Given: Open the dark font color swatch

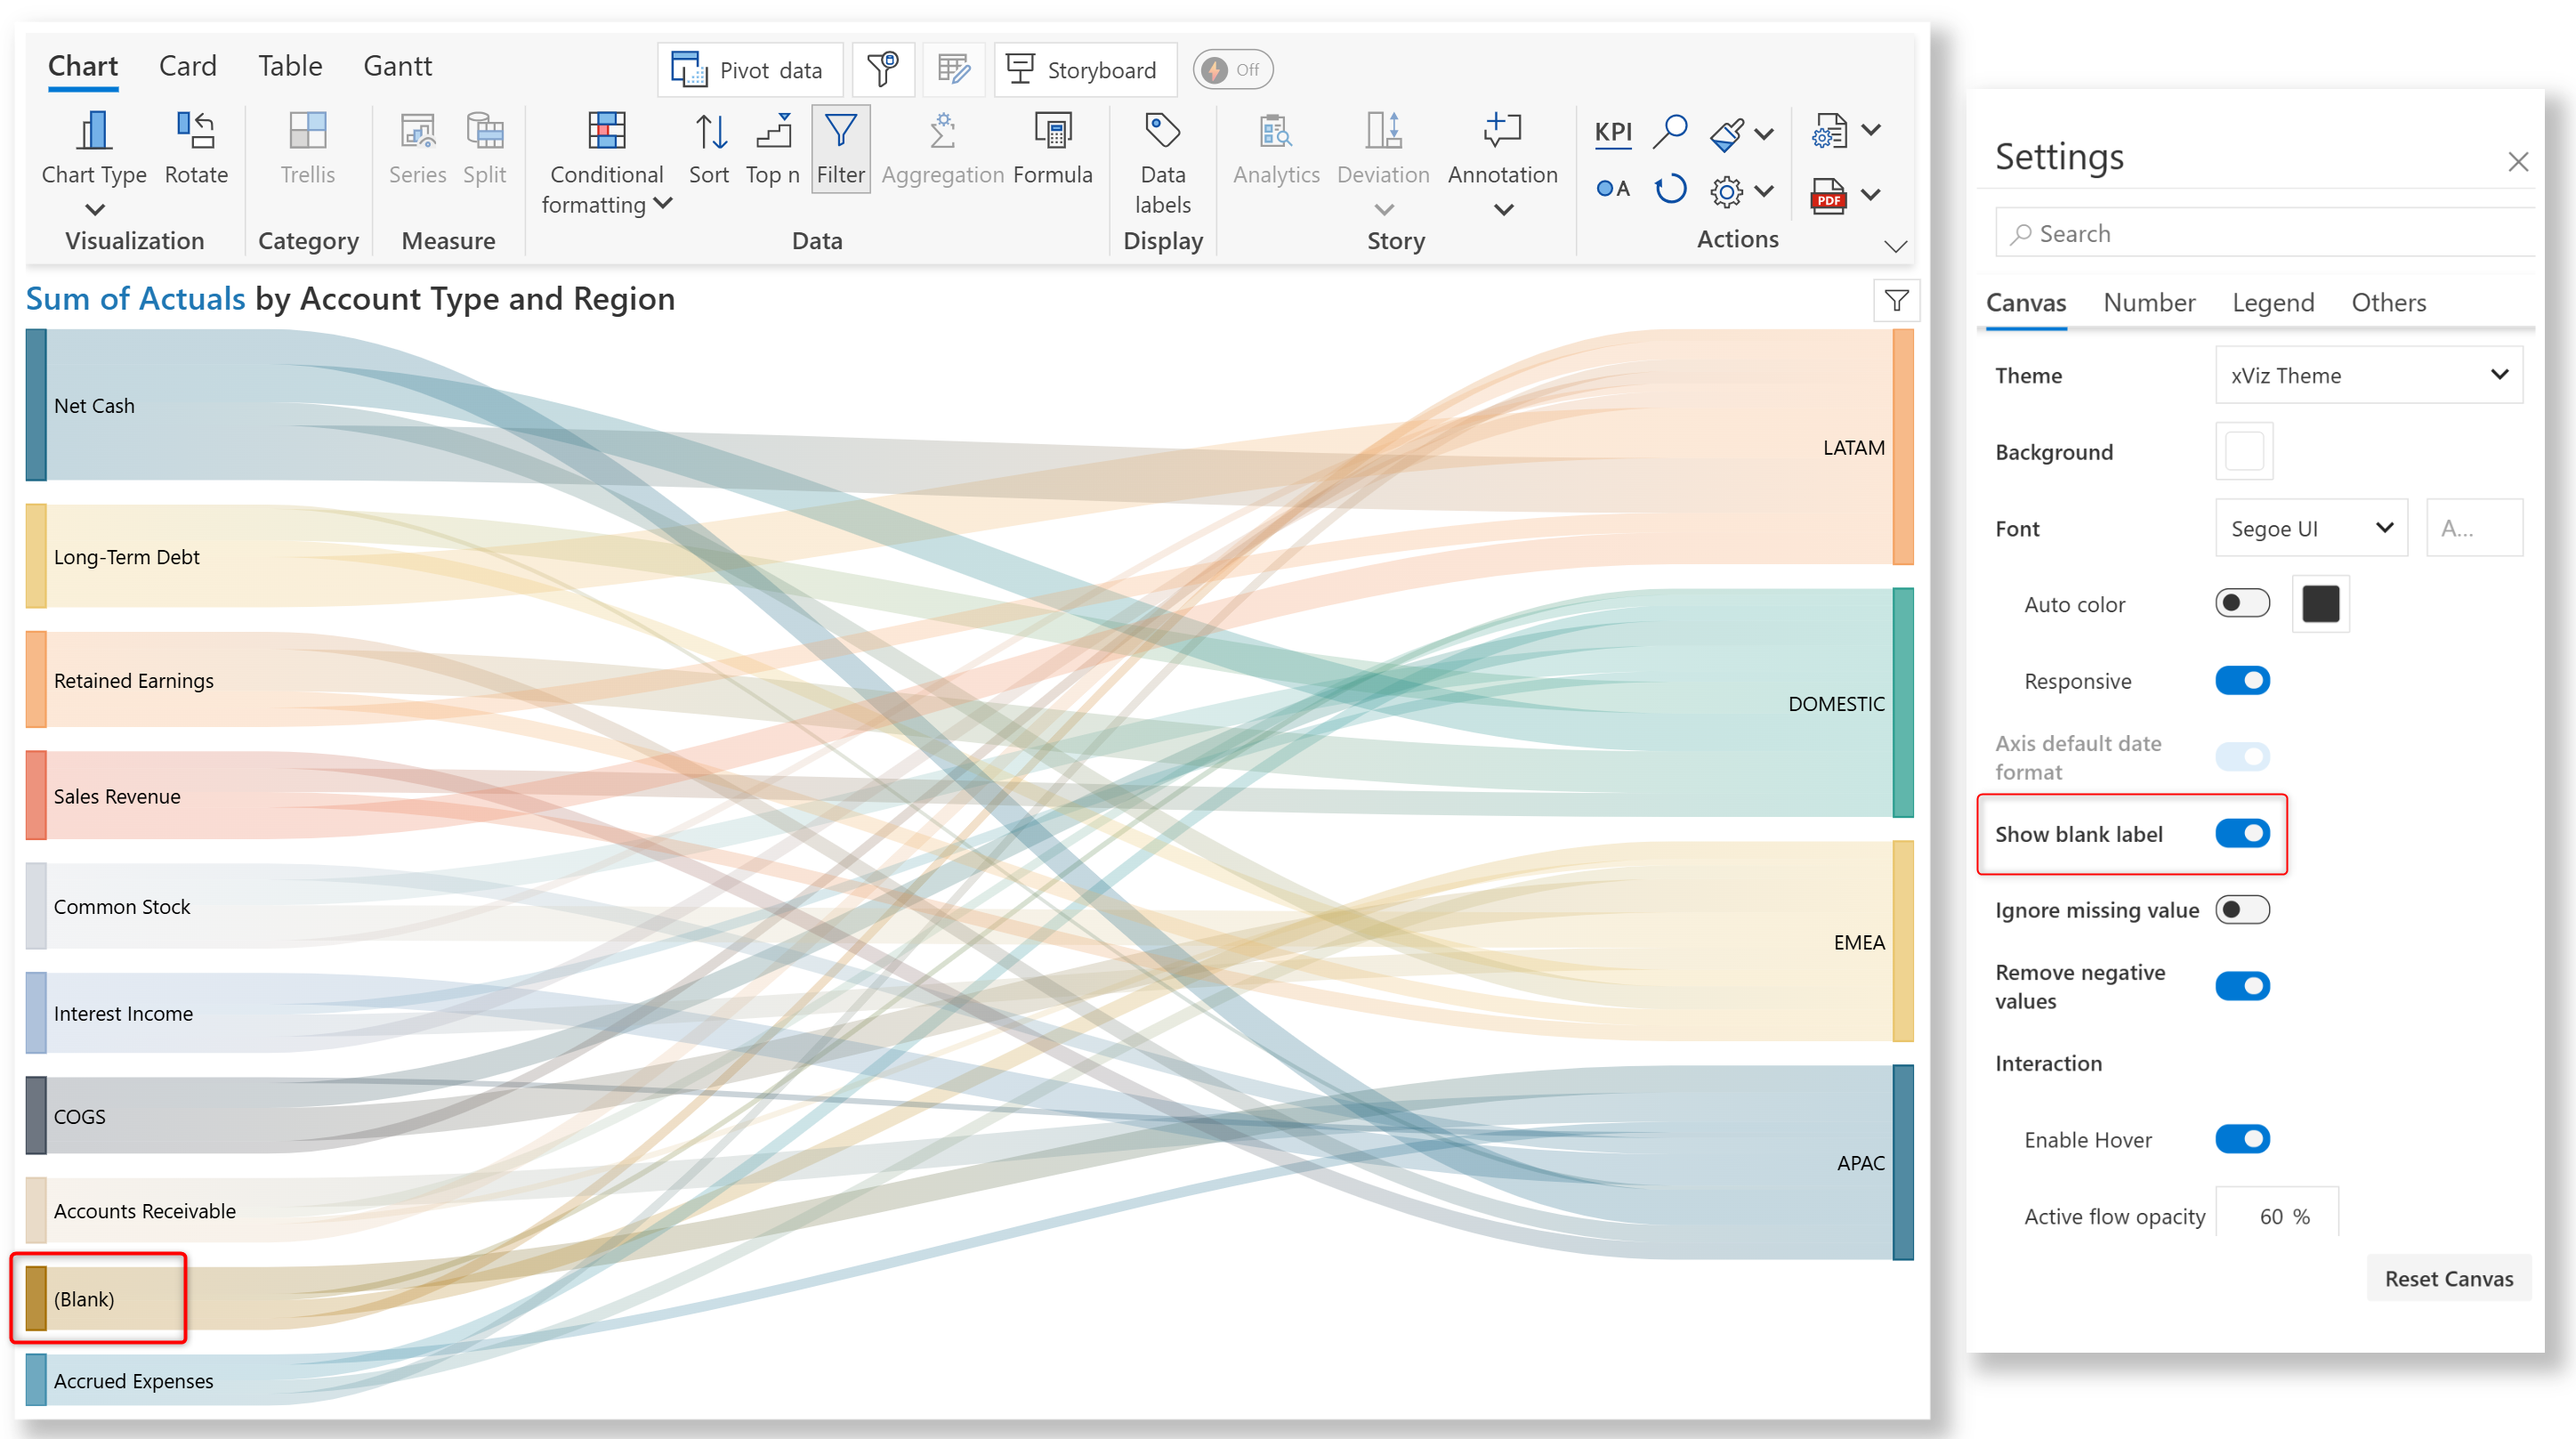Looking at the screenshot, I should click(2320, 604).
